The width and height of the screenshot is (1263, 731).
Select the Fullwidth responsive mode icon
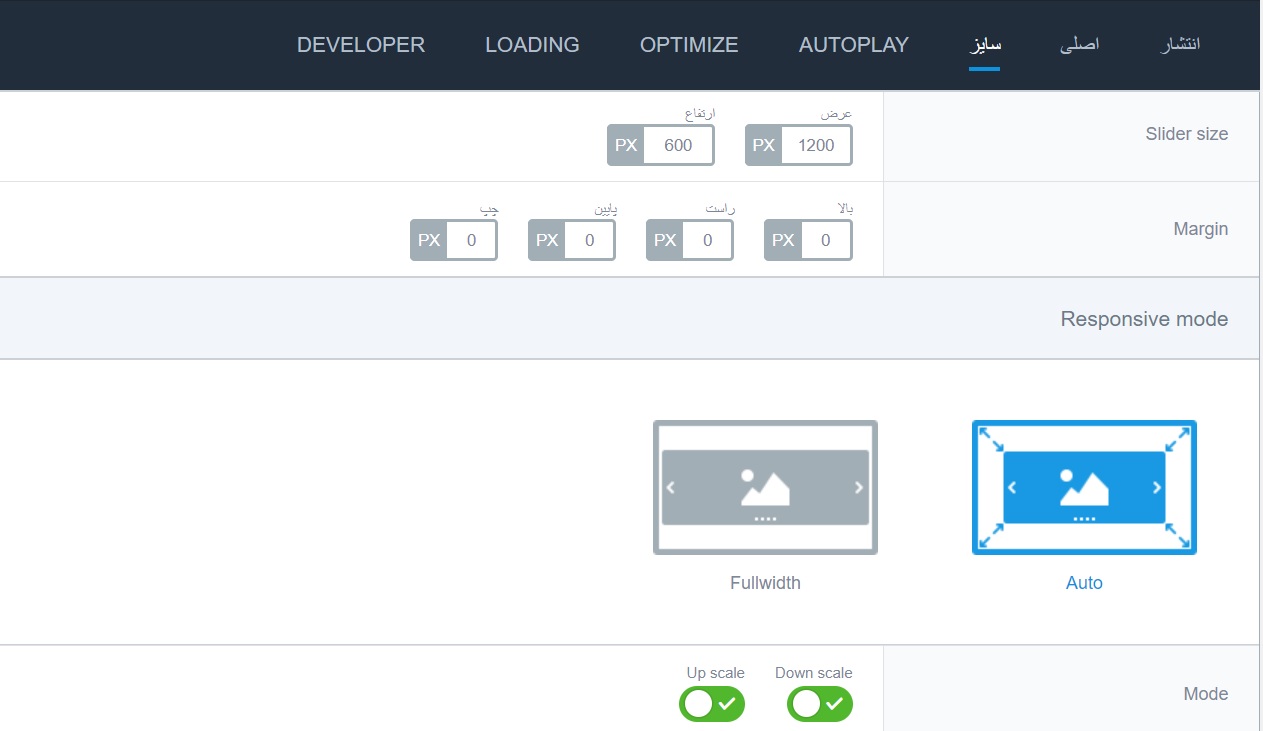click(x=765, y=487)
